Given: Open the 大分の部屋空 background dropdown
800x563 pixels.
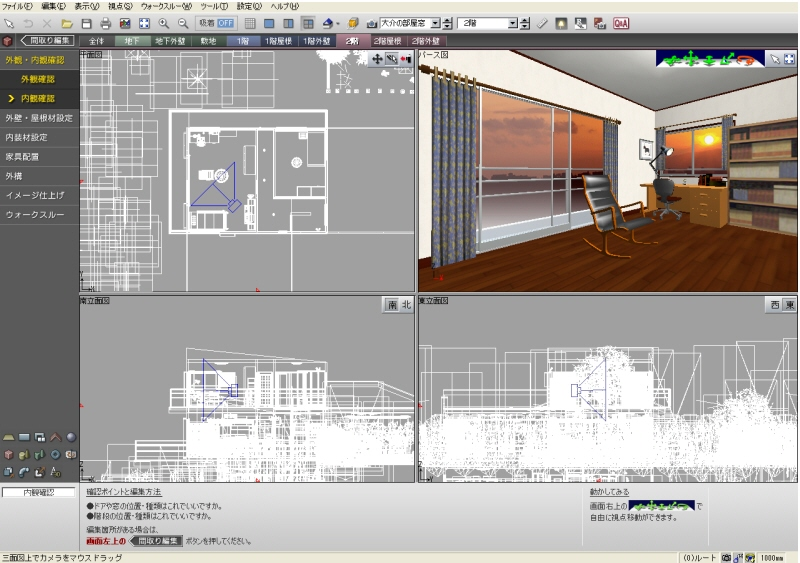Looking at the screenshot, I should point(436,22).
